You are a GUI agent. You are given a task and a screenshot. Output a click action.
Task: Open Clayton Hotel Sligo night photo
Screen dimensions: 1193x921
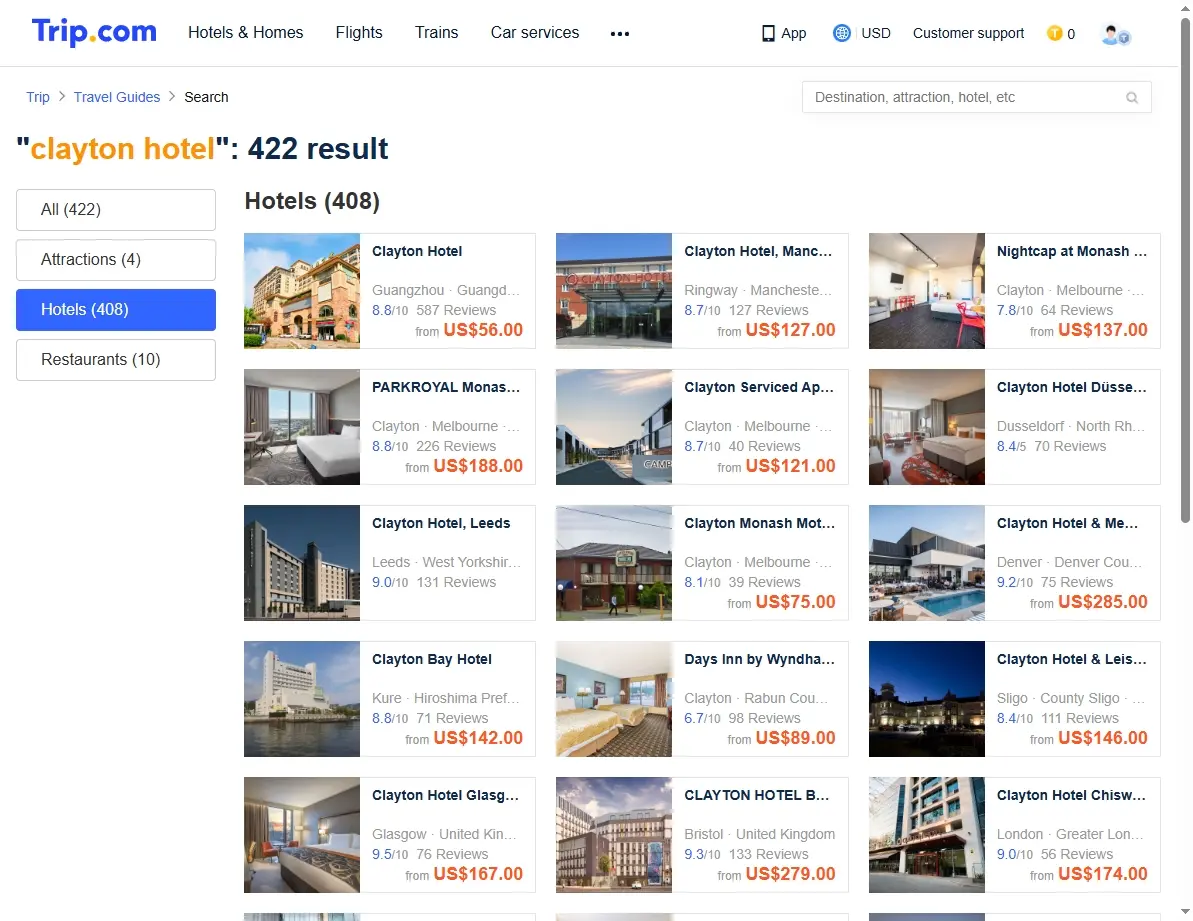tap(927, 700)
